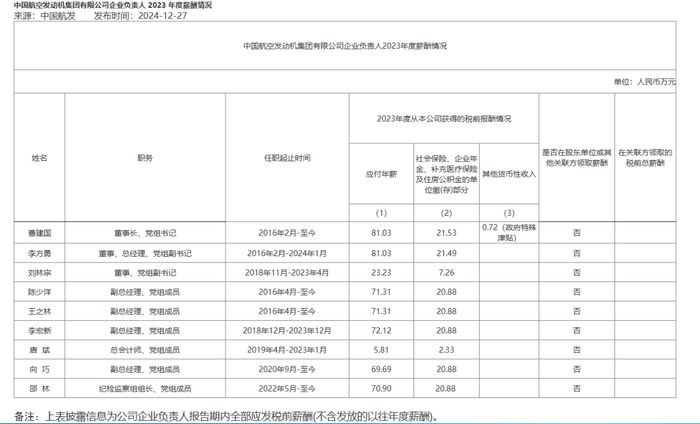The height and width of the screenshot is (424, 700).
Task: Click 副总经理、党组成员 in 向 巧's row
Action: pyautogui.click(x=145, y=370)
